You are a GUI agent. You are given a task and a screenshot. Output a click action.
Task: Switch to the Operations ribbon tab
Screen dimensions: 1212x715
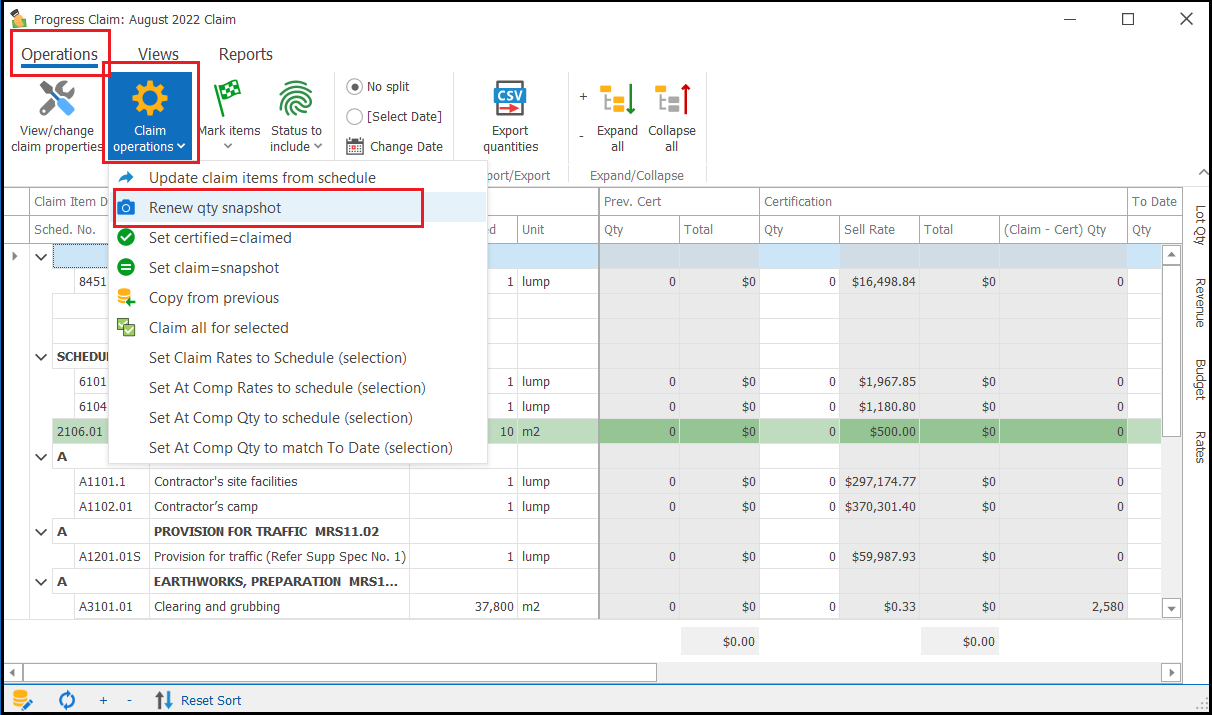59,54
